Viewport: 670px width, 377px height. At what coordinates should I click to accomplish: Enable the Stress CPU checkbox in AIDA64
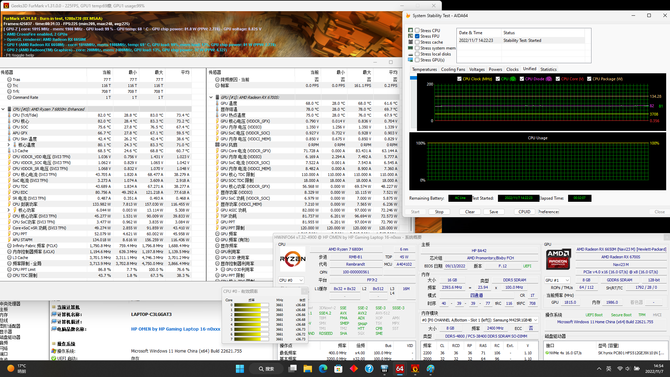pos(417,30)
